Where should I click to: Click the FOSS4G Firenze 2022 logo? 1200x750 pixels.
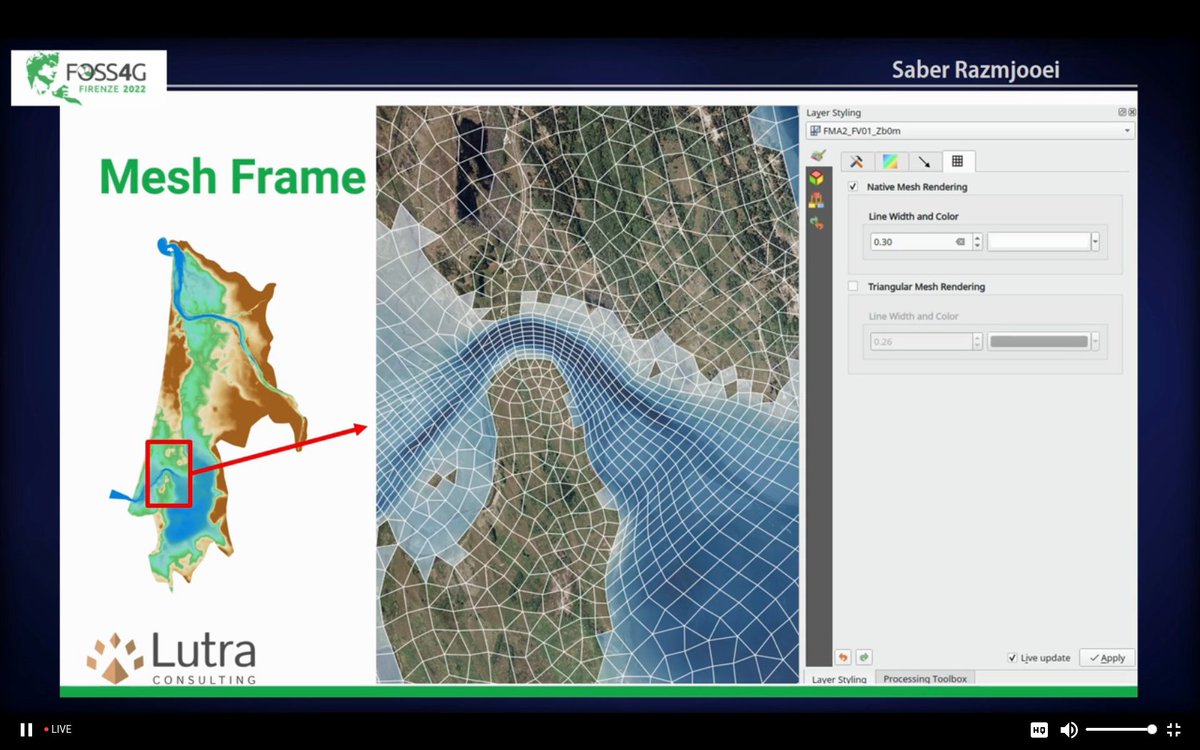pyautogui.click(x=89, y=78)
